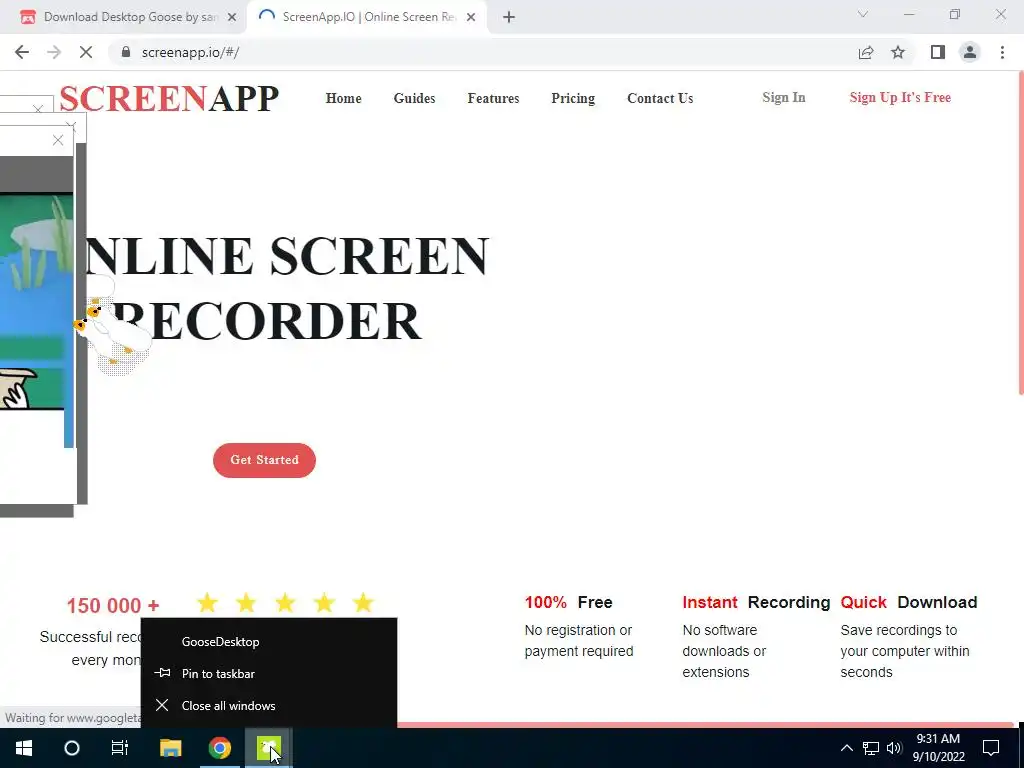
Task: Open the Windows Start menu
Action: (x=24, y=748)
